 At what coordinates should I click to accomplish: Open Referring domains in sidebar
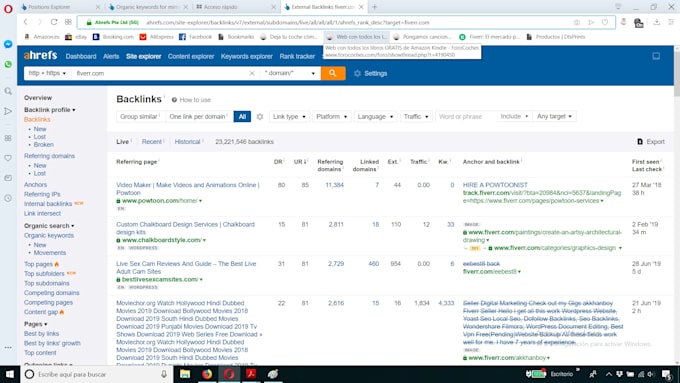[x=49, y=156]
